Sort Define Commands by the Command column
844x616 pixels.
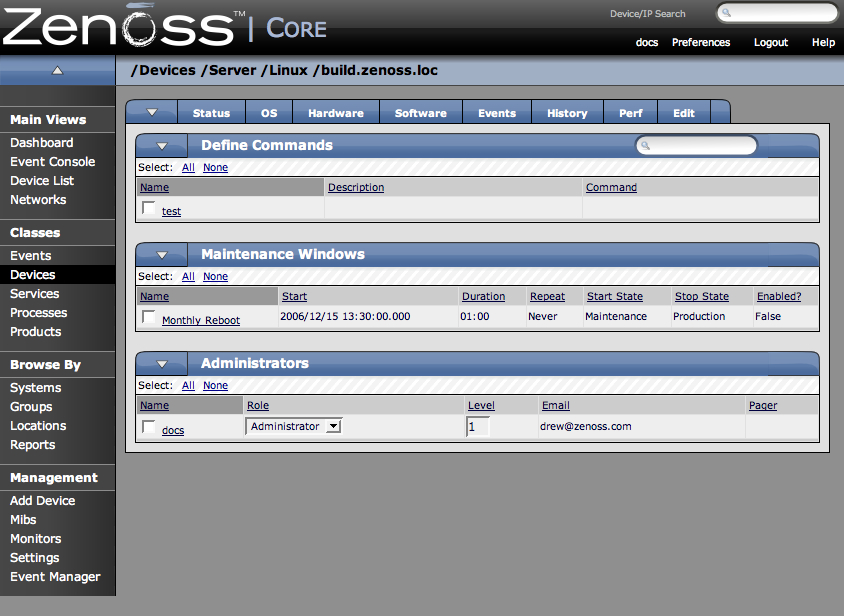611,187
